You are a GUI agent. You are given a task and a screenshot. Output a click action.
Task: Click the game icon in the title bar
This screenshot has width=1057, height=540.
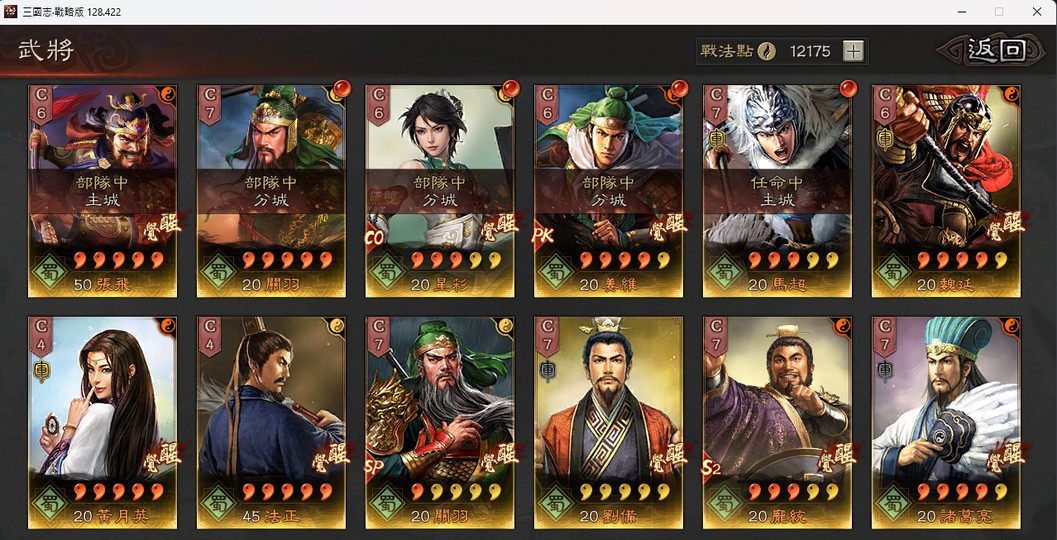11,11
